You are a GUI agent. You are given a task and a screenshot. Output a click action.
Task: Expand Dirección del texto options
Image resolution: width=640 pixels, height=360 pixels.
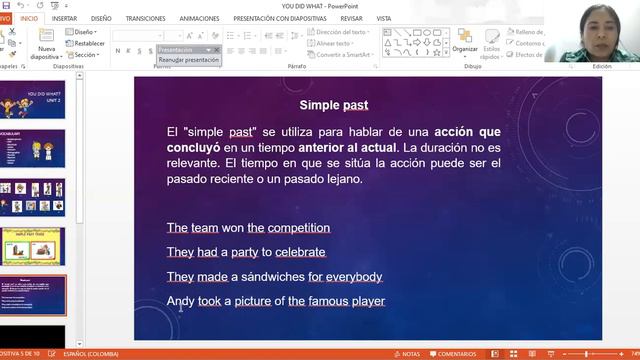(x=338, y=32)
